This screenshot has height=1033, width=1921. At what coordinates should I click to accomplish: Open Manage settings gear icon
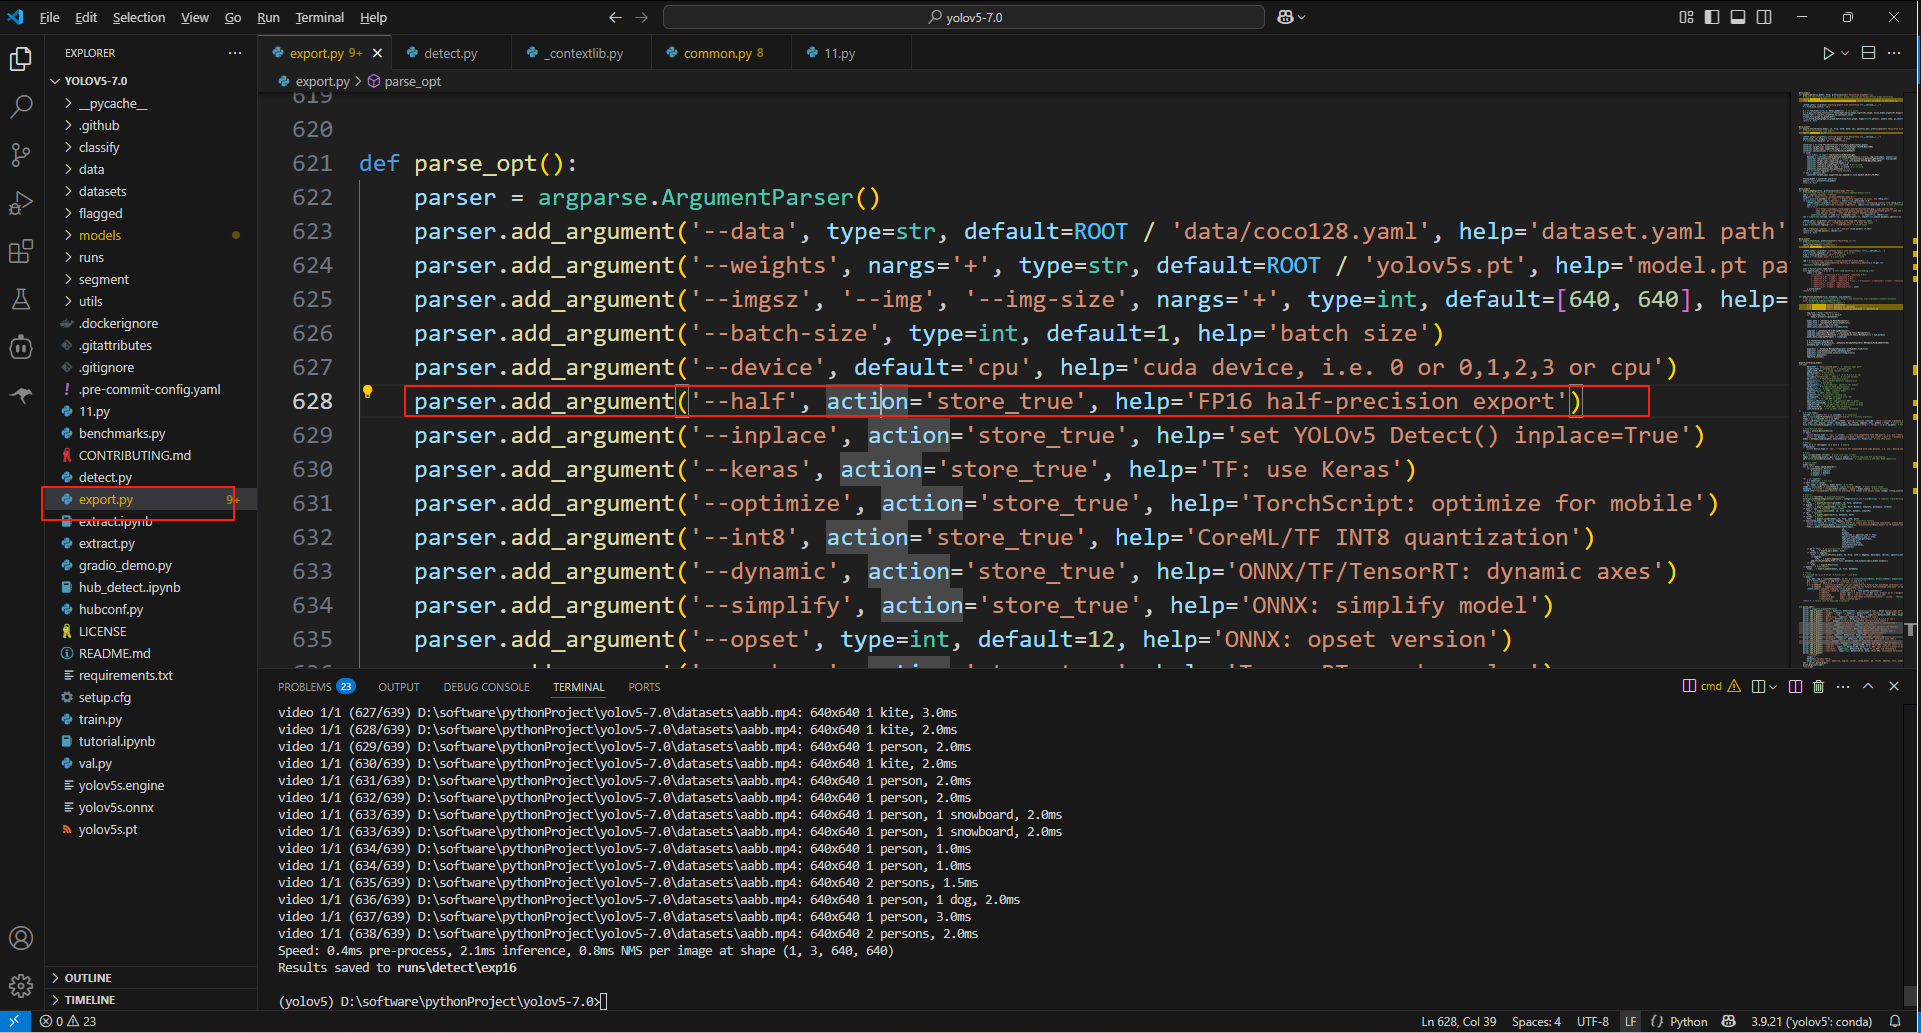(x=21, y=985)
